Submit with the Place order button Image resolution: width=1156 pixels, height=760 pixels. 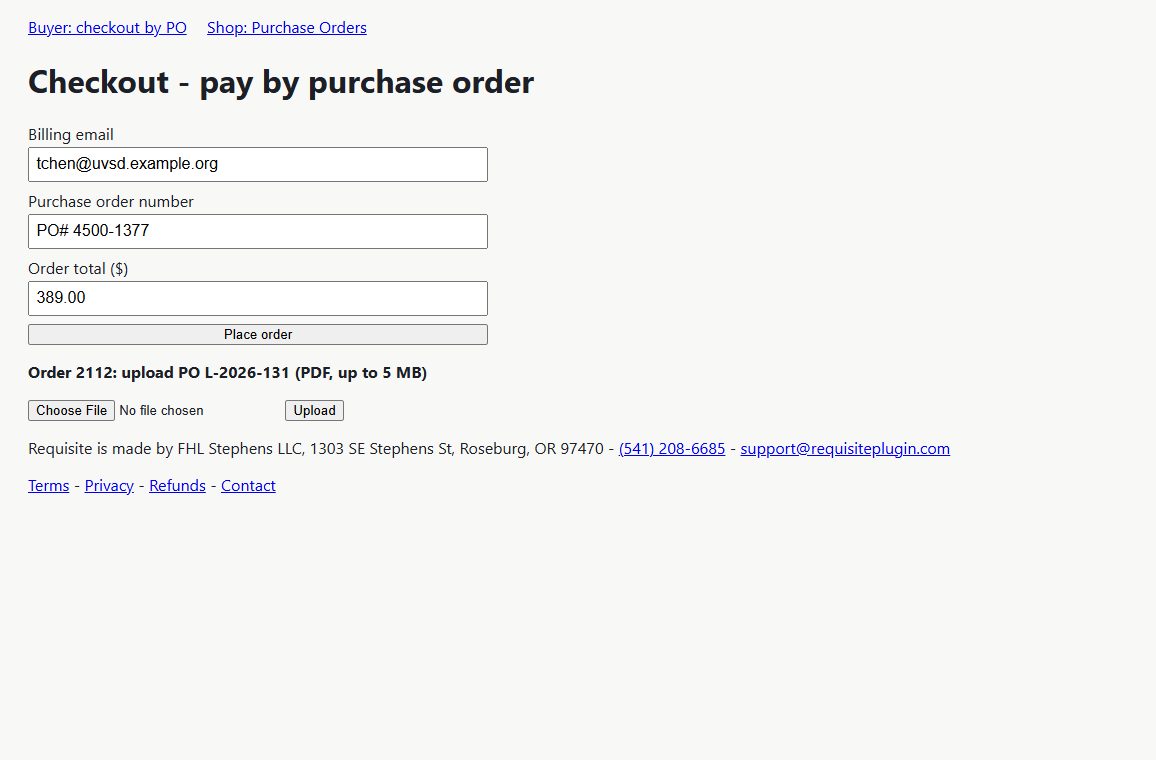(x=258, y=335)
